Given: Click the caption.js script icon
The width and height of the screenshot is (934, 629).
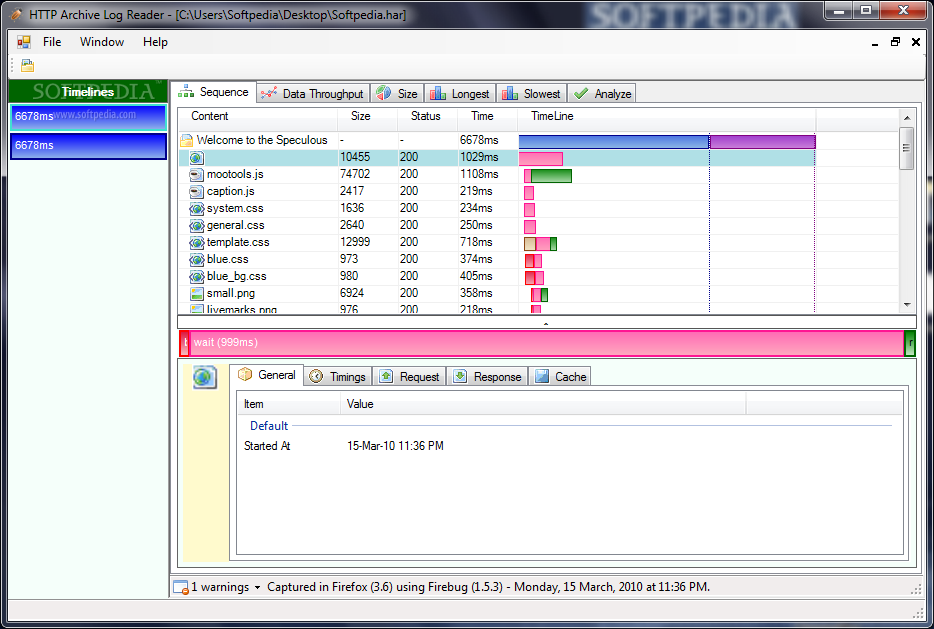Looking at the screenshot, I should point(197,192).
